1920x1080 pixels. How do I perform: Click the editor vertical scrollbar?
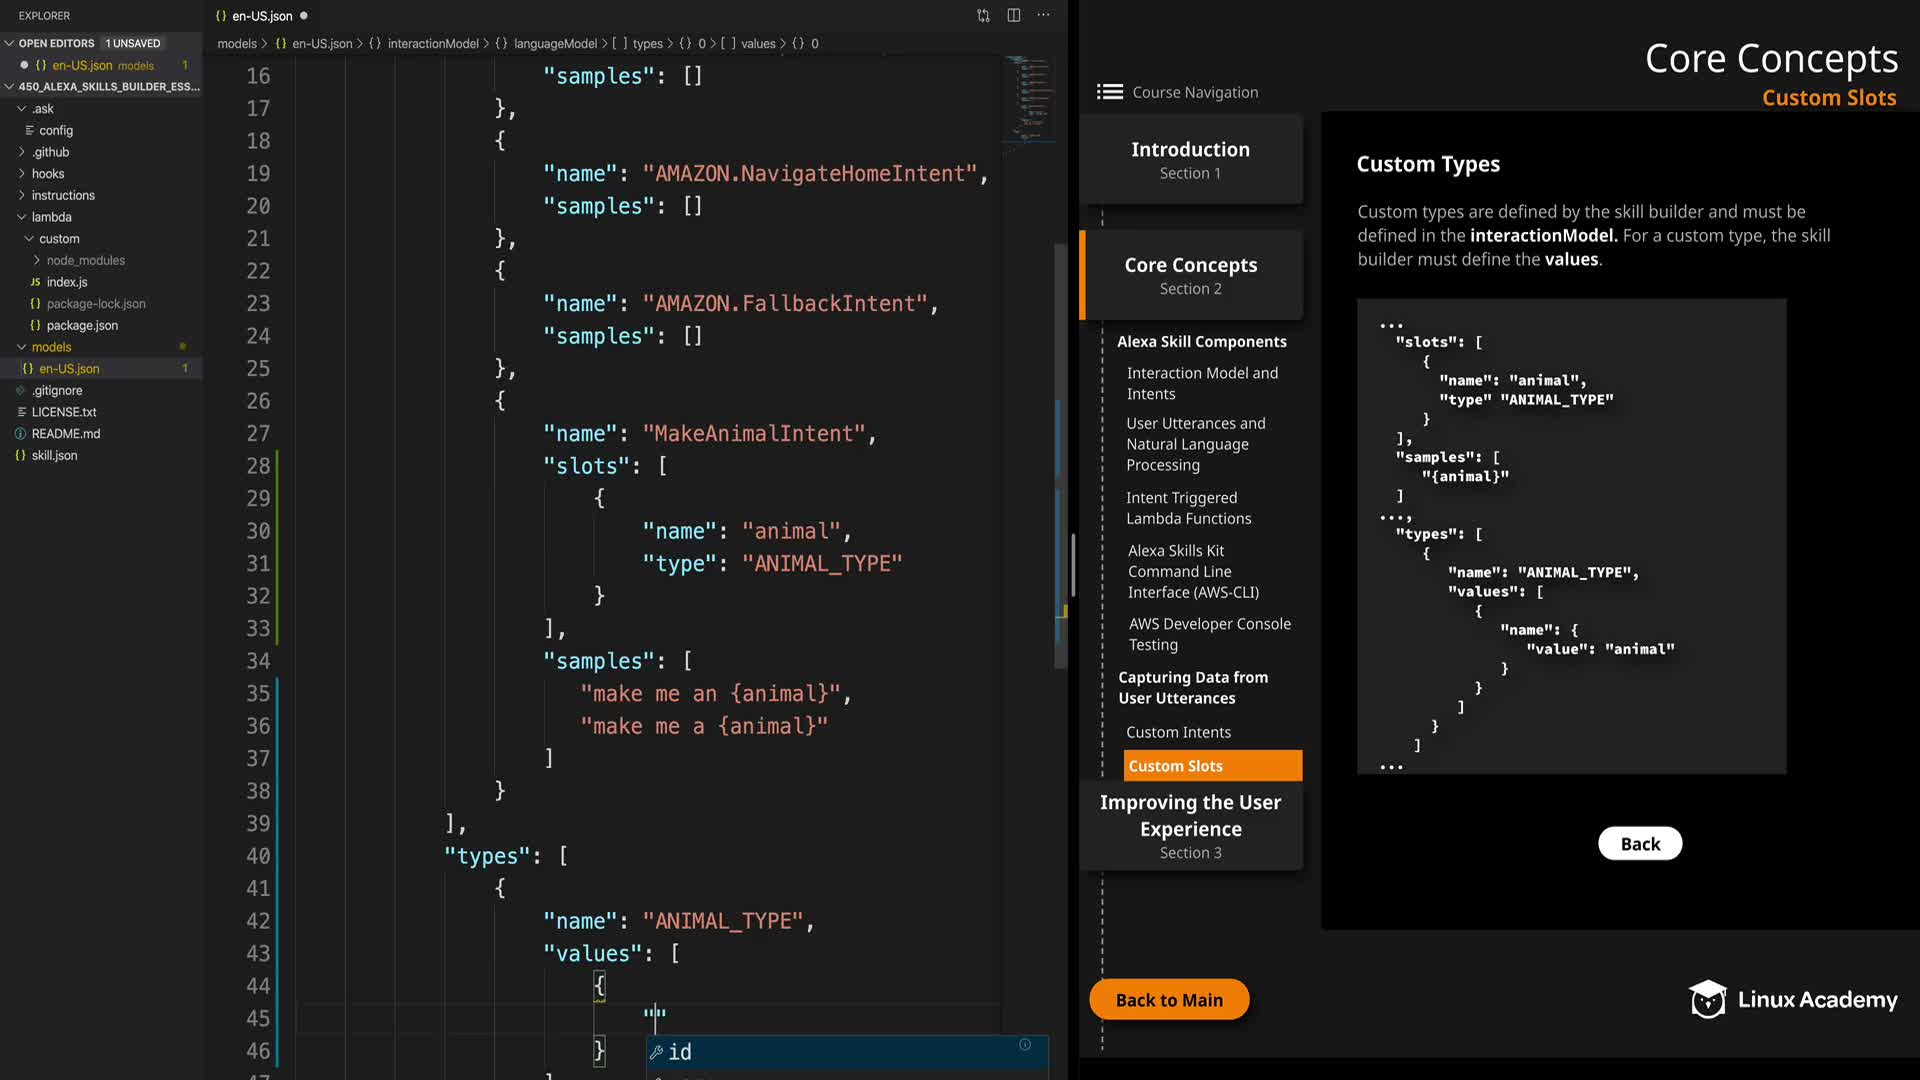(x=1061, y=450)
